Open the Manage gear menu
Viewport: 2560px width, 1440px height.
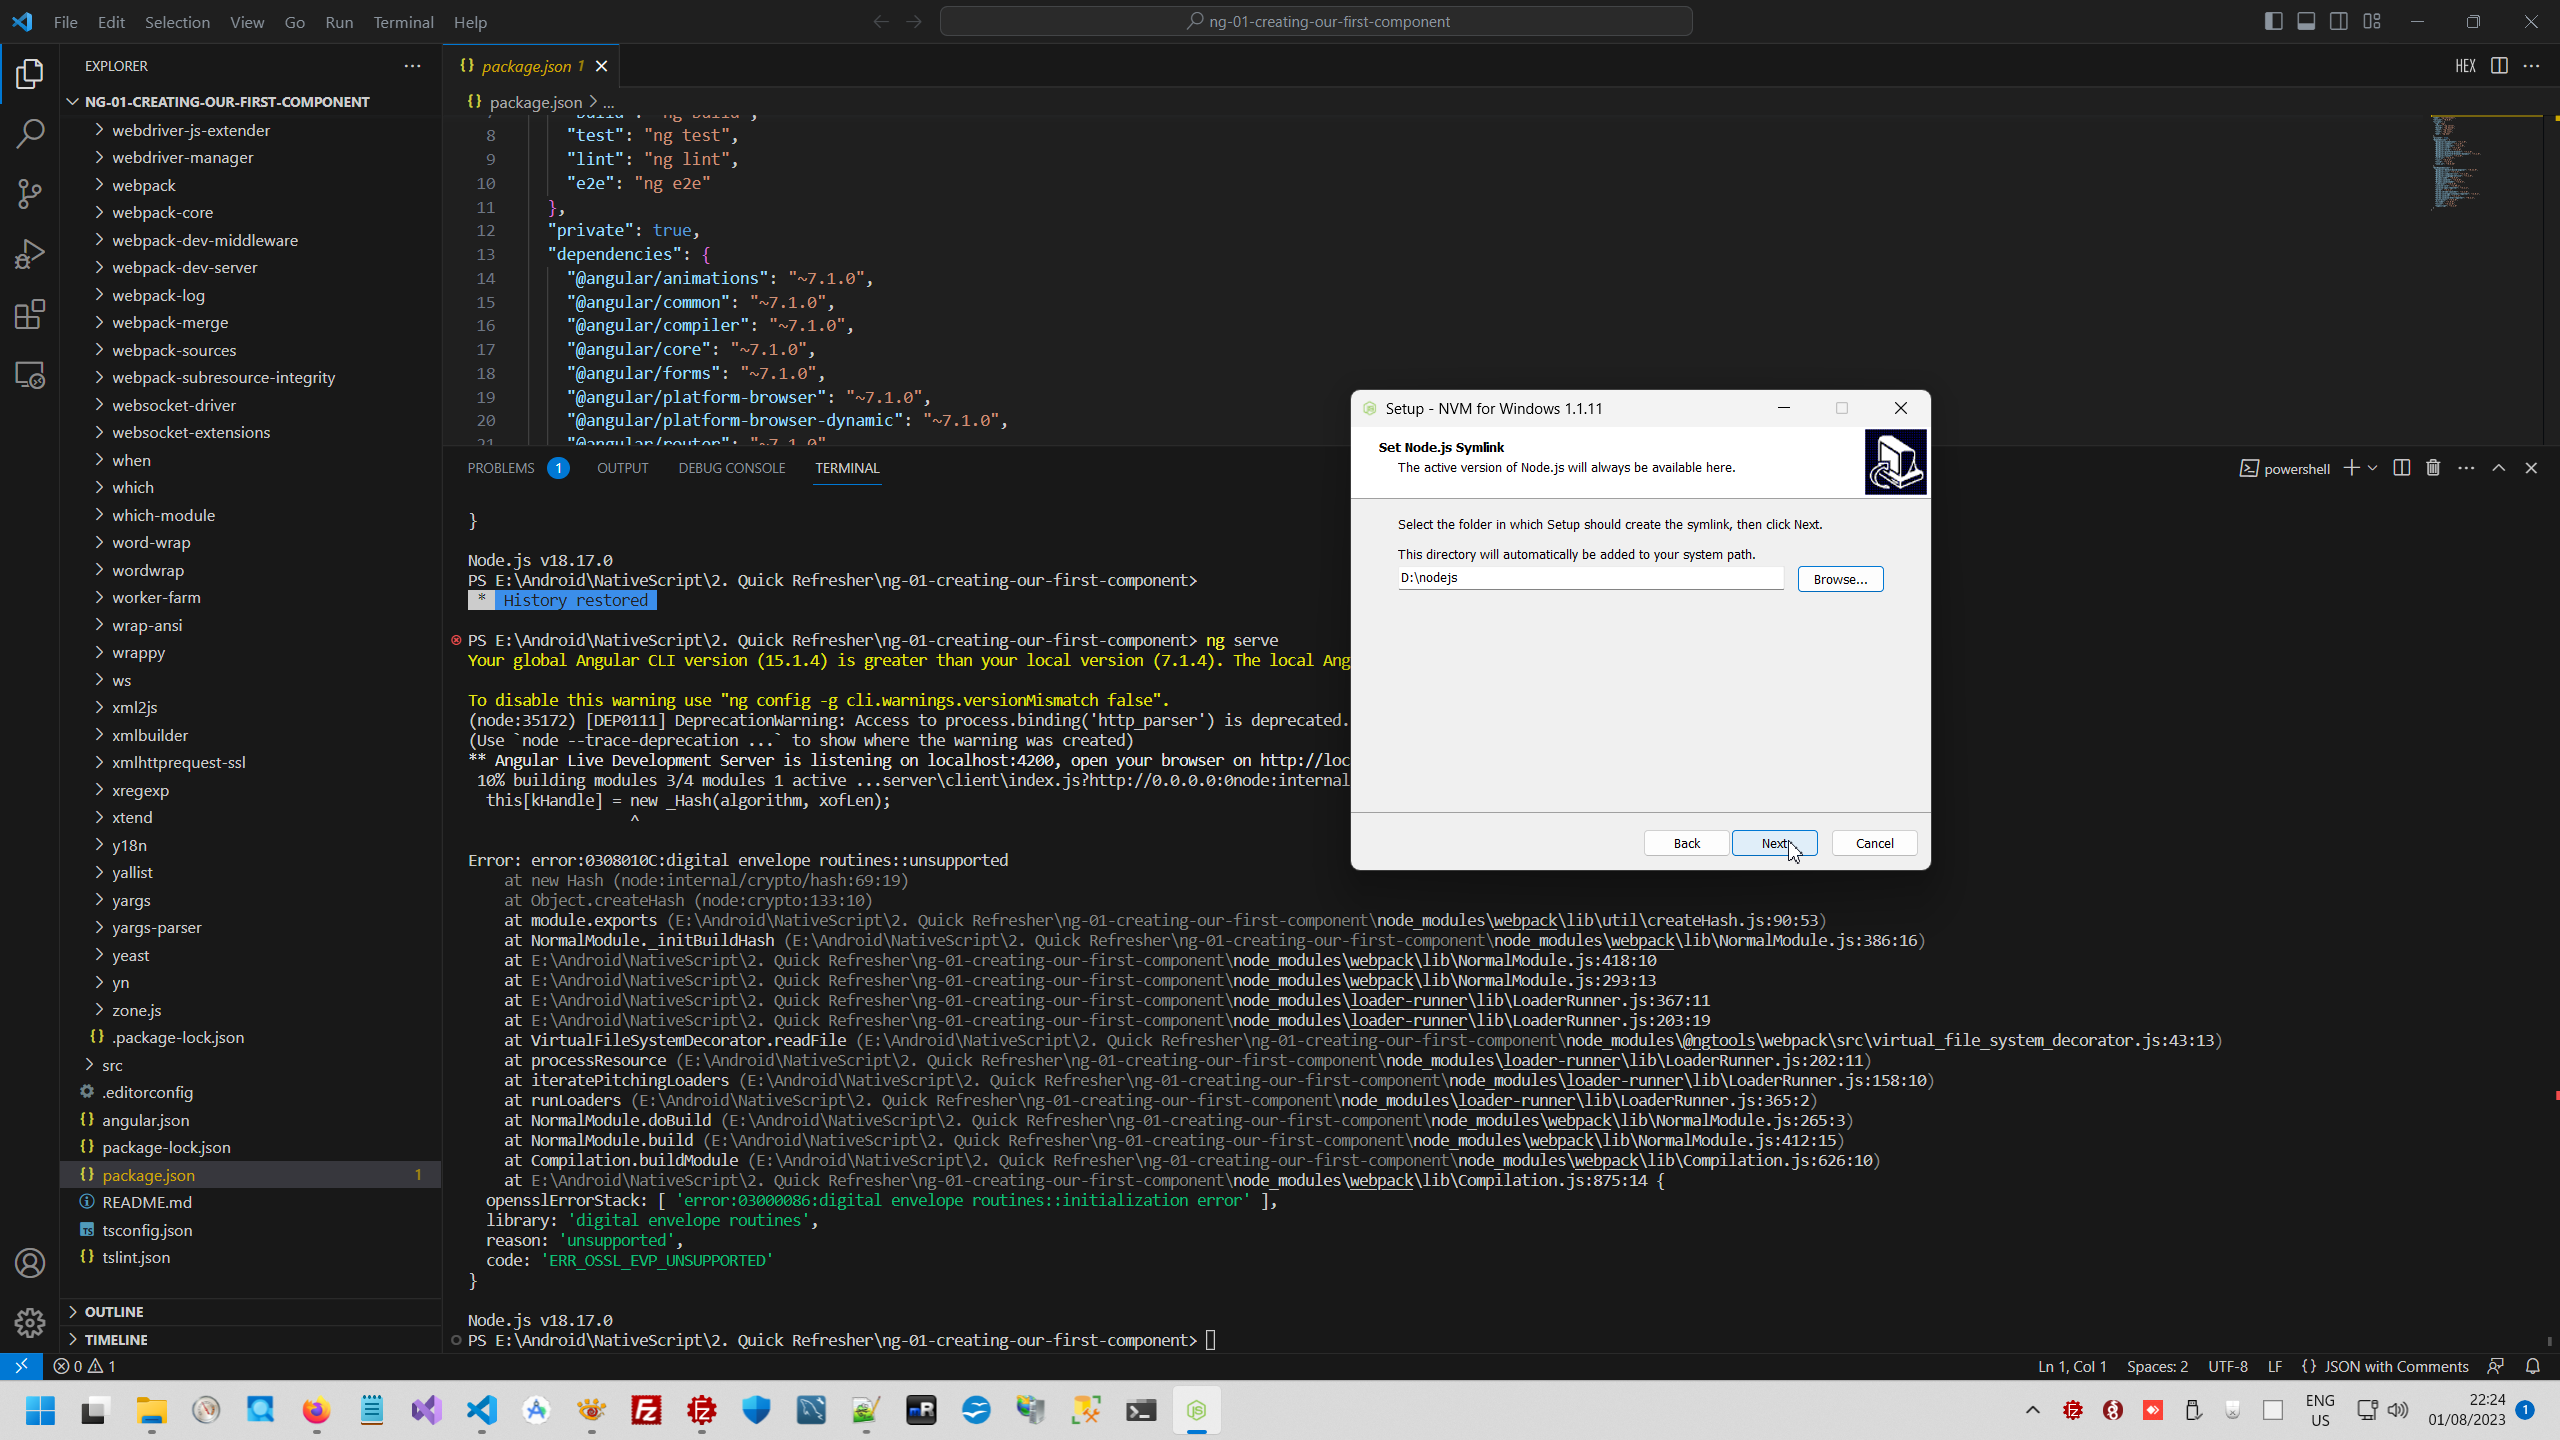30,1323
